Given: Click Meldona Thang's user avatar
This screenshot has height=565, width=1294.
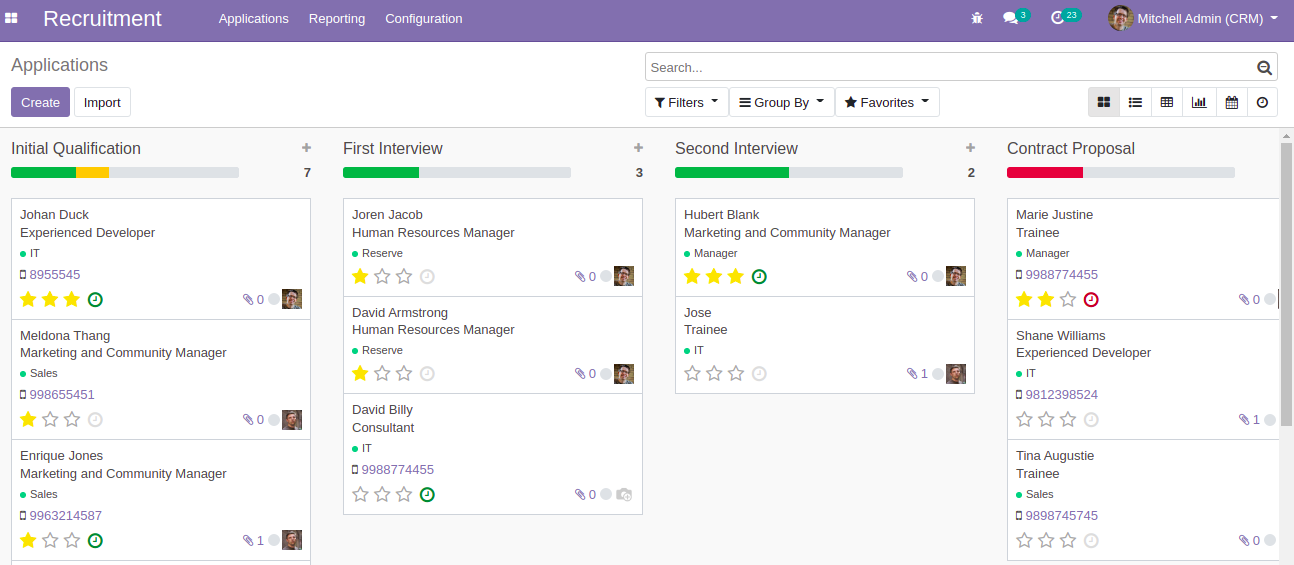Looking at the screenshot, I should click(292, 420).
